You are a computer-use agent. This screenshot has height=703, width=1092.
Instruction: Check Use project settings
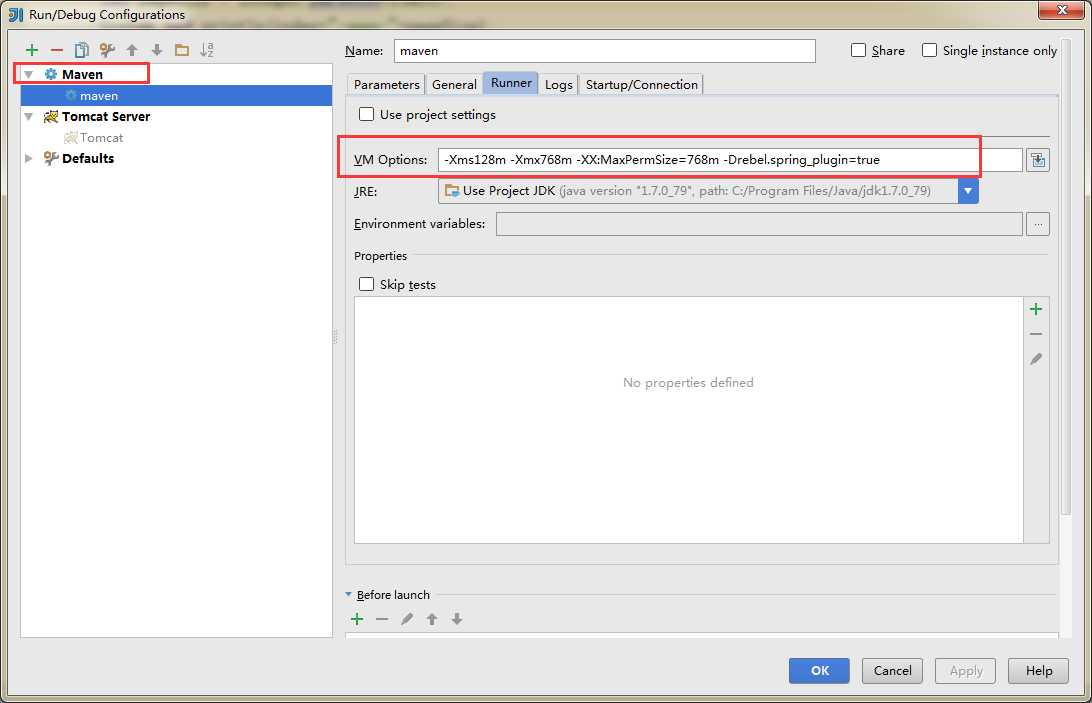pyautogui.click(x=366, y=114)
